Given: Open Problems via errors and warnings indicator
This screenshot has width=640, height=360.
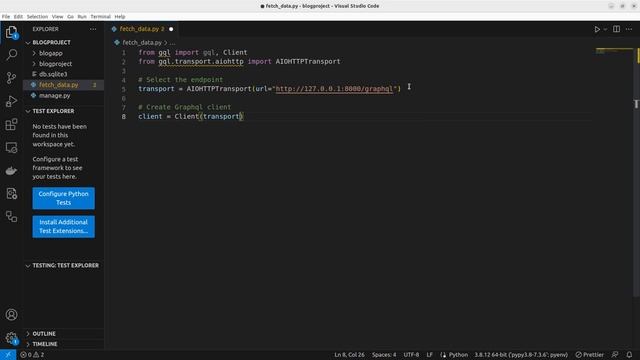Looking at the screenshot, I should (32, 355).
